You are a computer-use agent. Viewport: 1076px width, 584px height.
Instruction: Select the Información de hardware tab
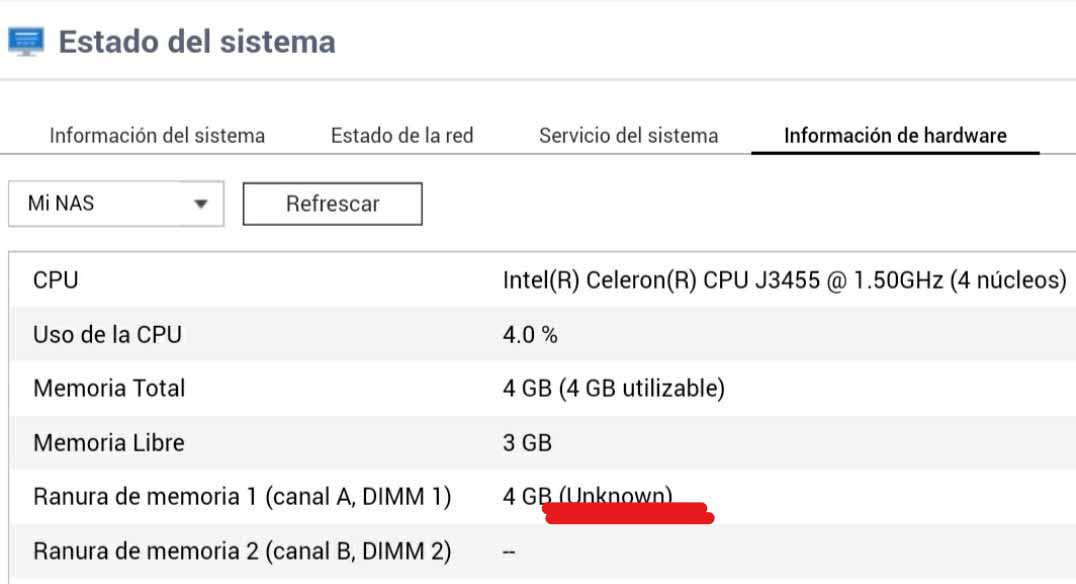(x=895, y=135)
